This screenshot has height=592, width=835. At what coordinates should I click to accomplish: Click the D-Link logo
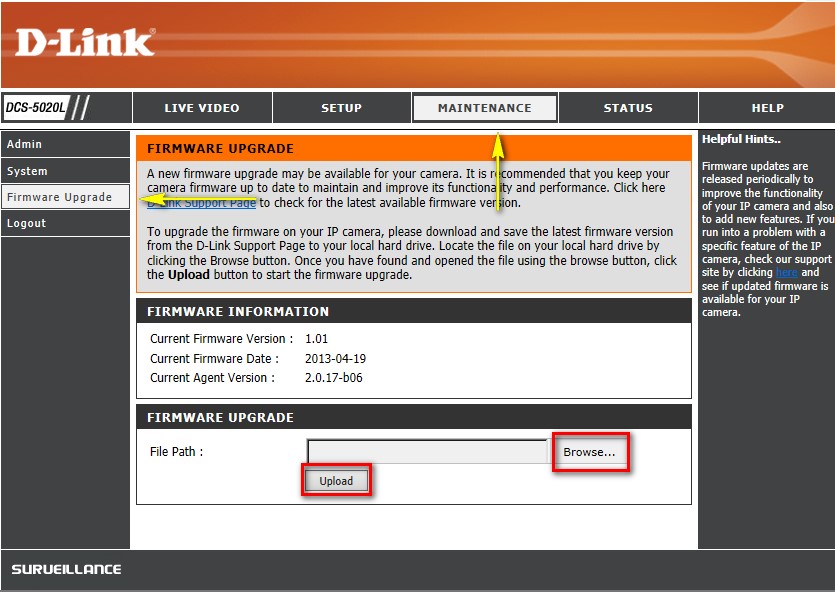point(85,43)
